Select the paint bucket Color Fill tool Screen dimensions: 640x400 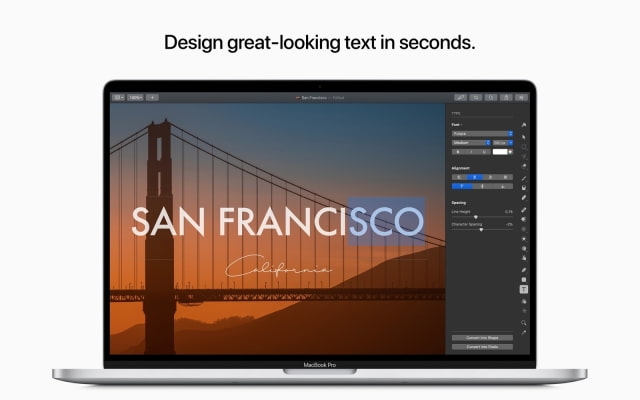coord(524,188)
